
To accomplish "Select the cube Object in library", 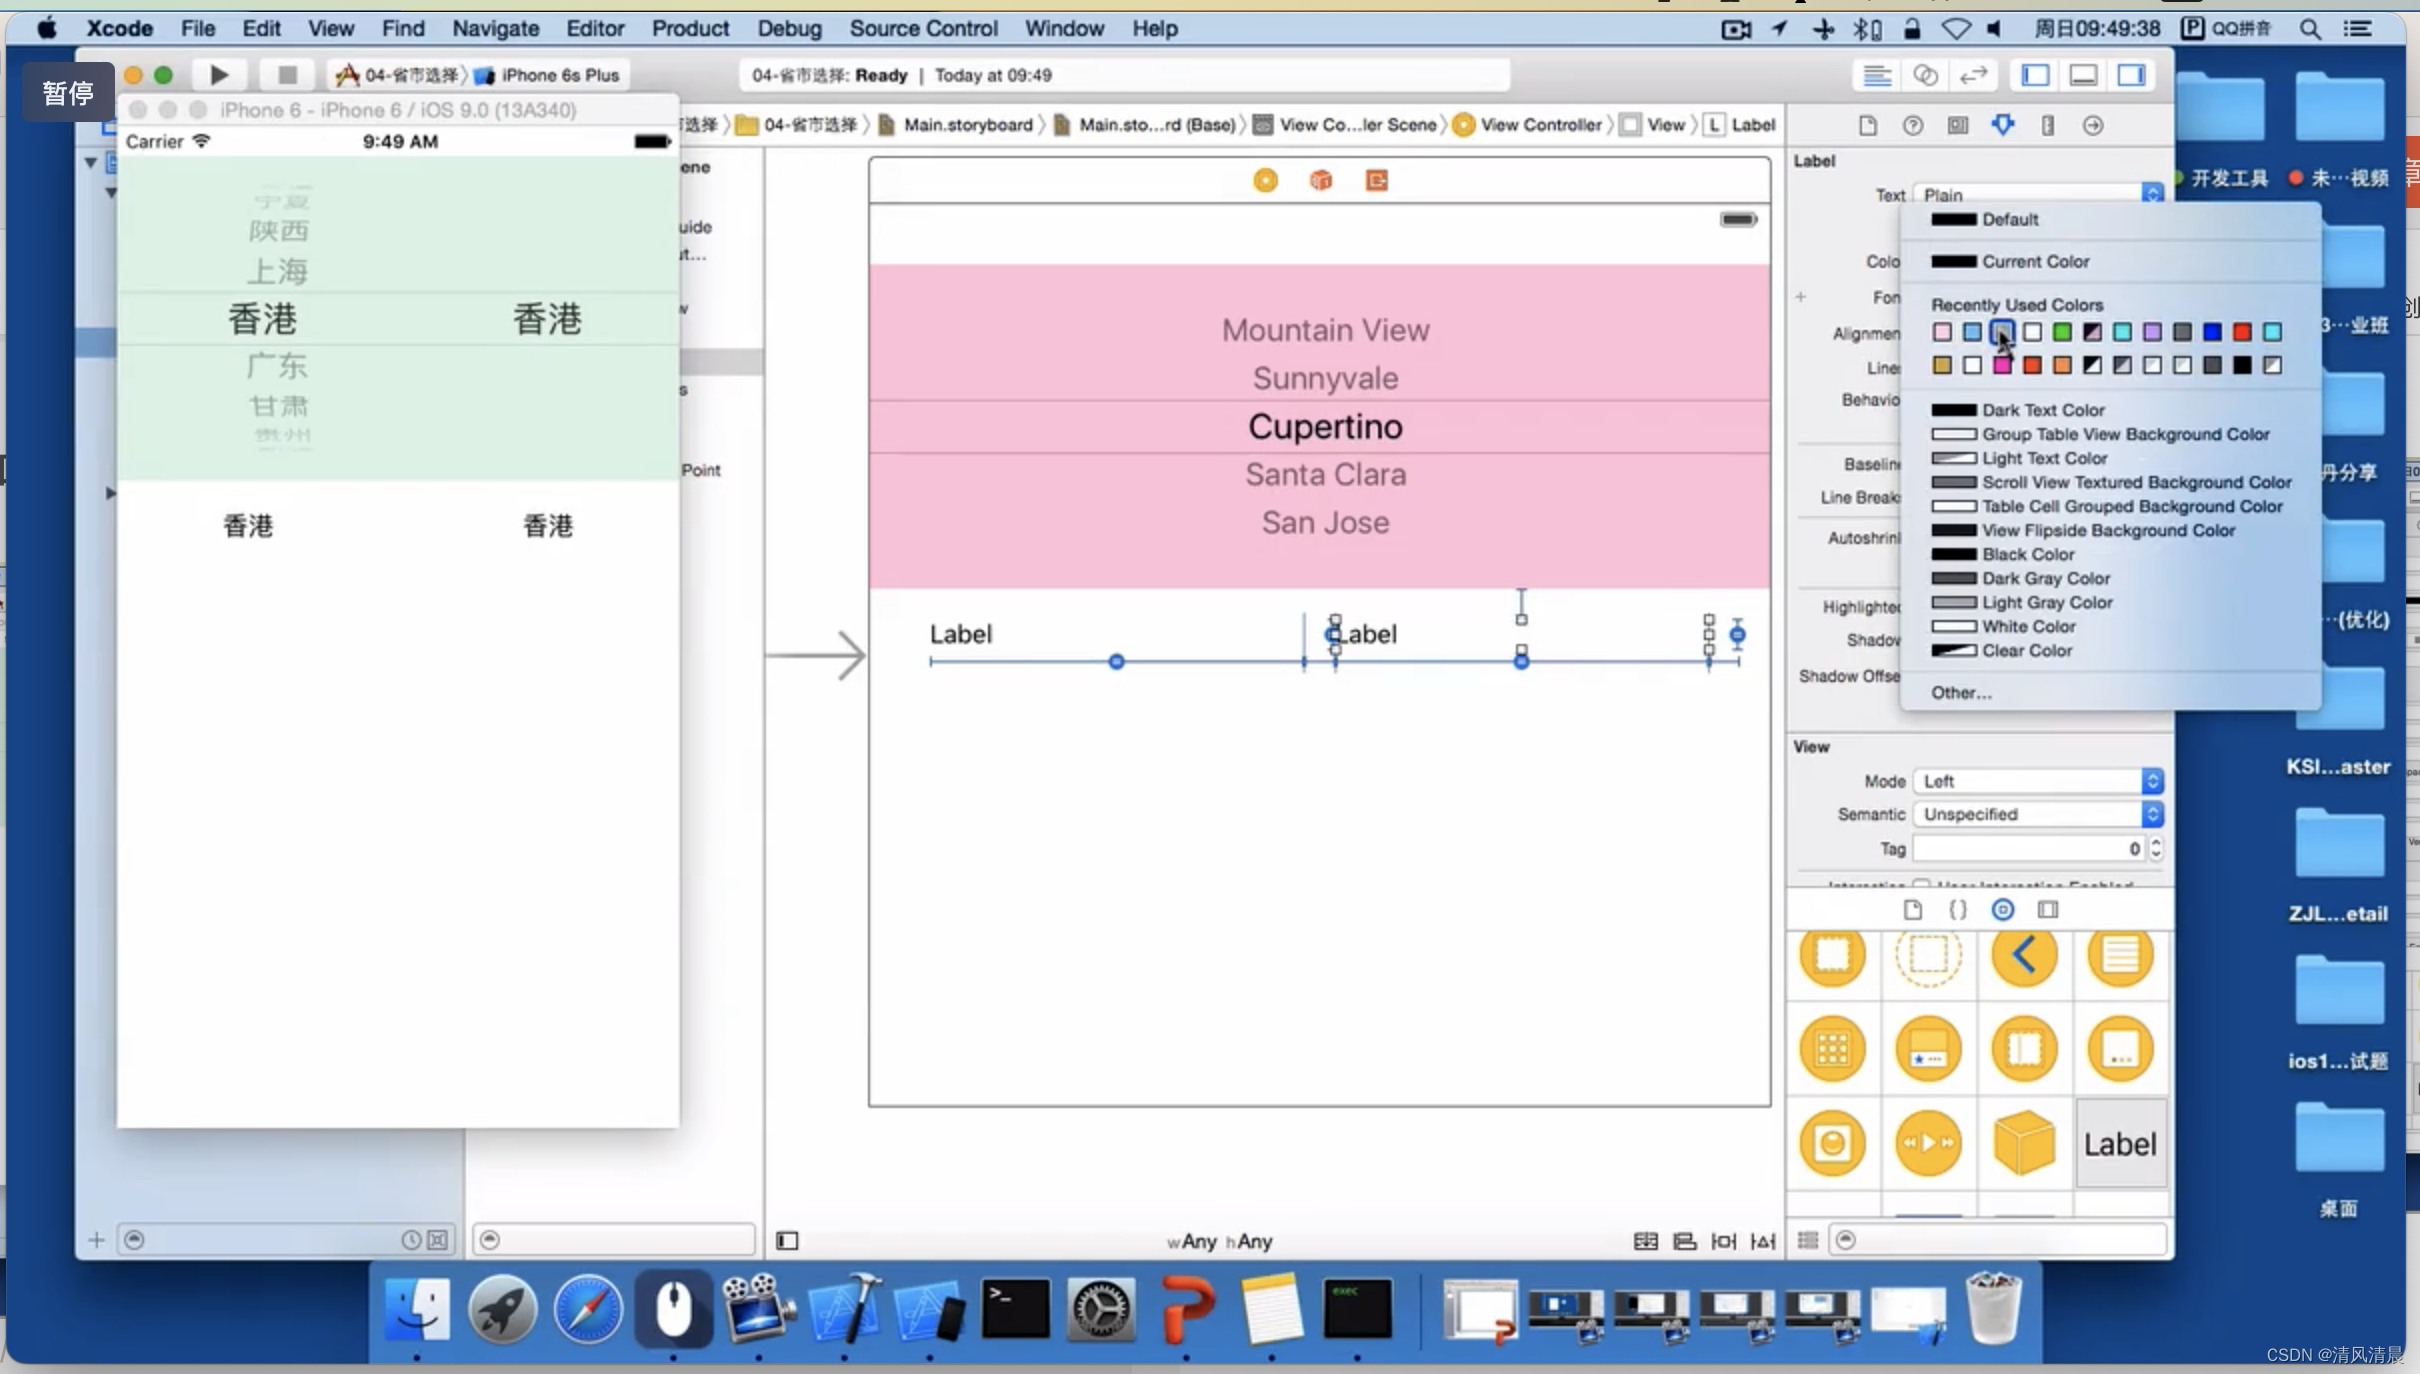I will (x=2024, y=1143).
